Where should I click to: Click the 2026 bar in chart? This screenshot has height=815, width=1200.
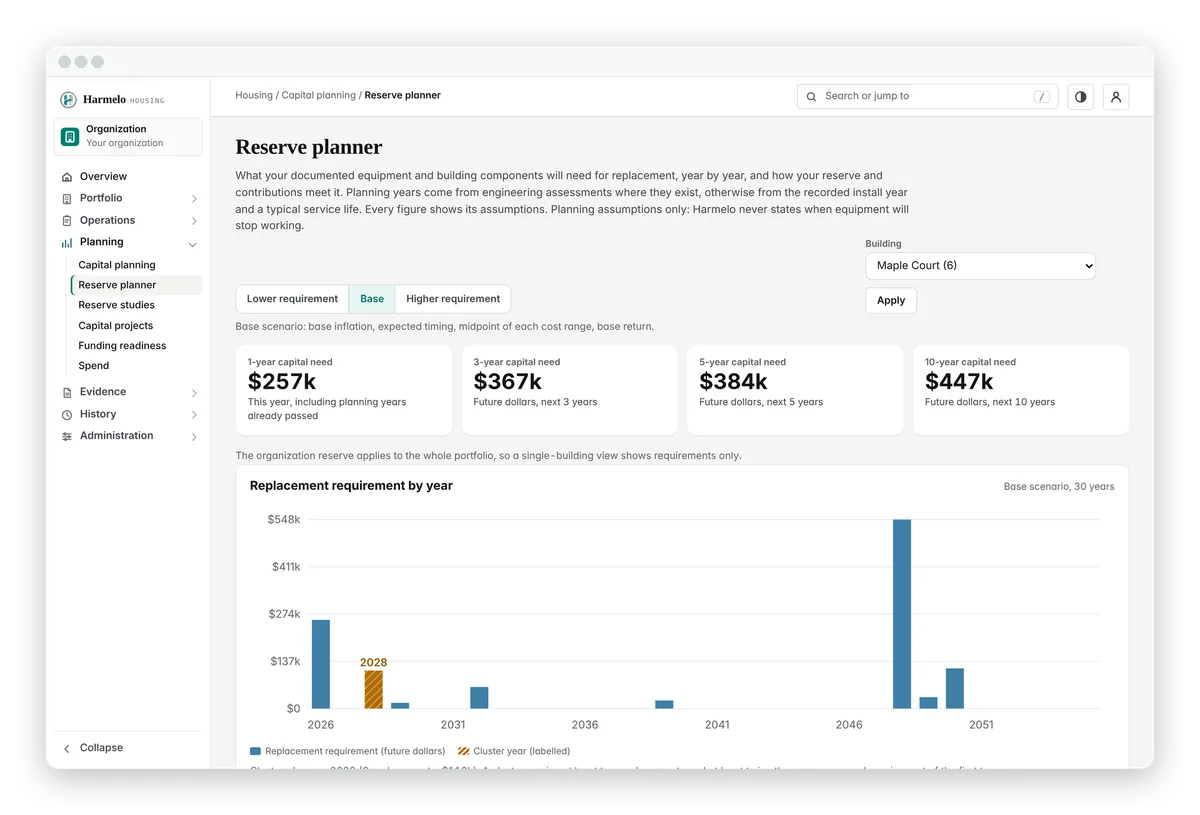(321, 664)
